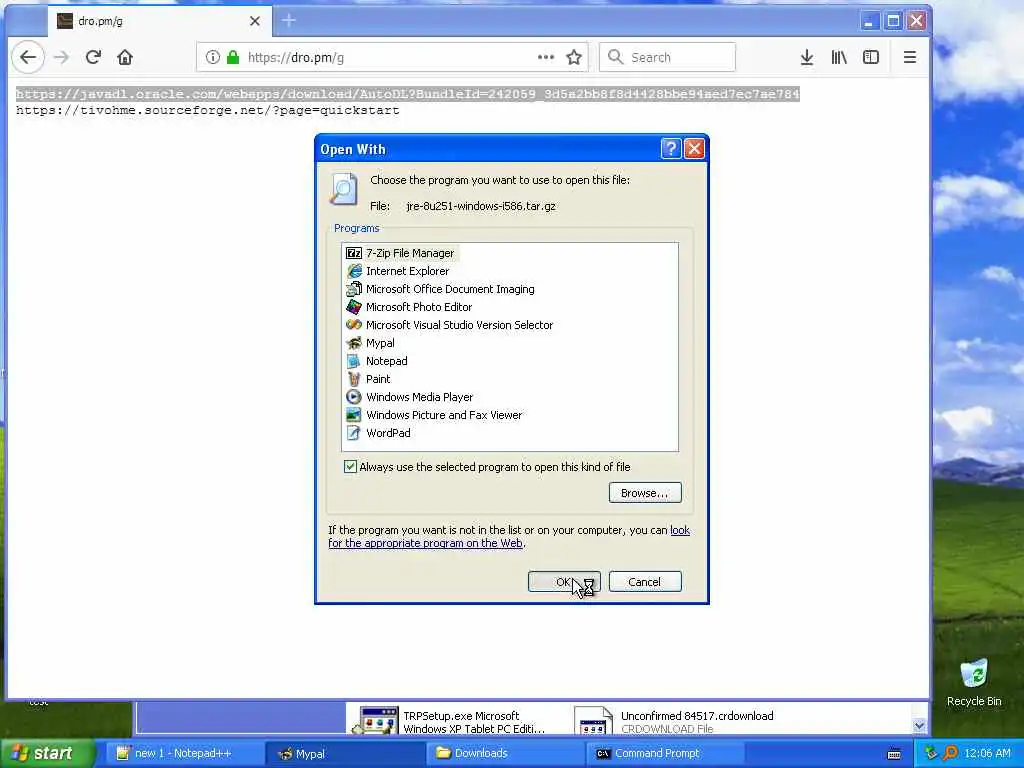Choose Microsoft Photo Editor from list

[x=409, y=307]
